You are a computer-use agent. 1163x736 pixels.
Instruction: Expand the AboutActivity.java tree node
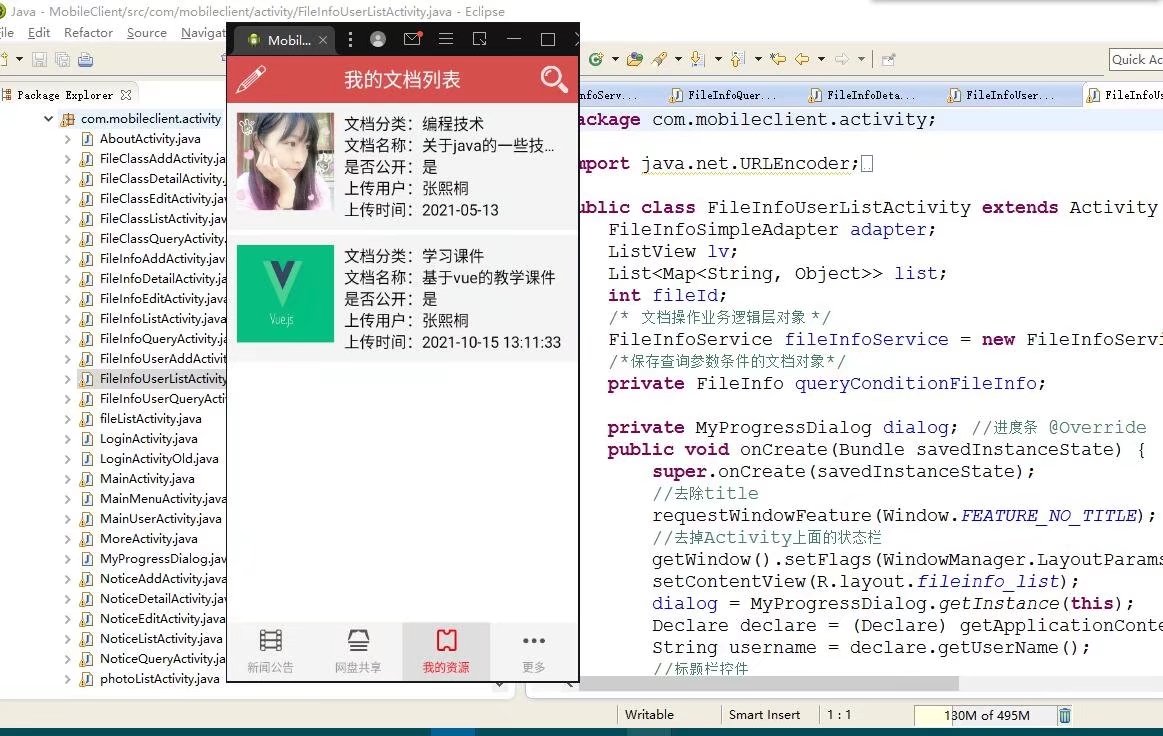(67, 139)
